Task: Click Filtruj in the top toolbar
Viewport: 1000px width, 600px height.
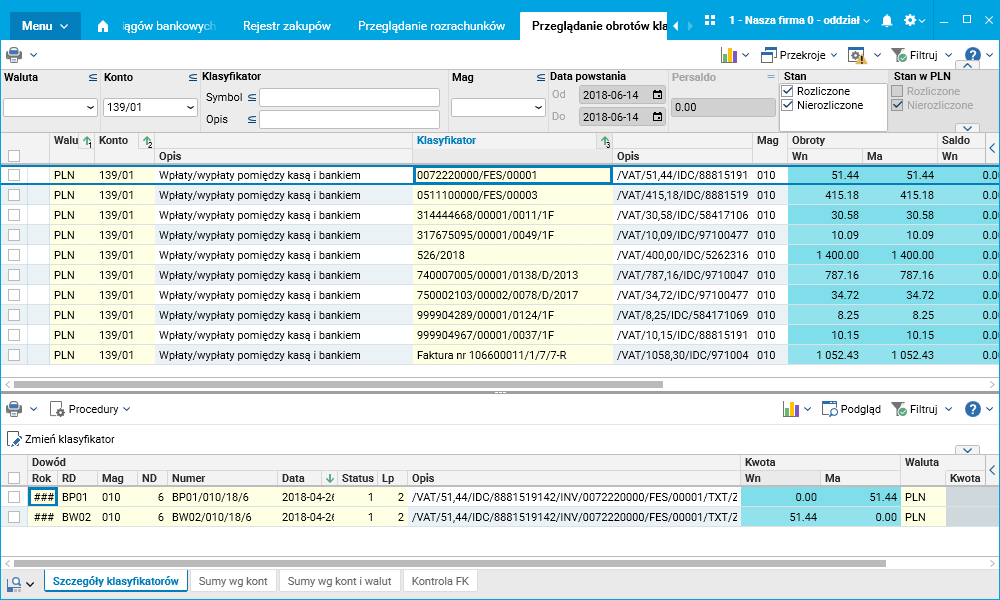Action: click(x=912, y=55)
